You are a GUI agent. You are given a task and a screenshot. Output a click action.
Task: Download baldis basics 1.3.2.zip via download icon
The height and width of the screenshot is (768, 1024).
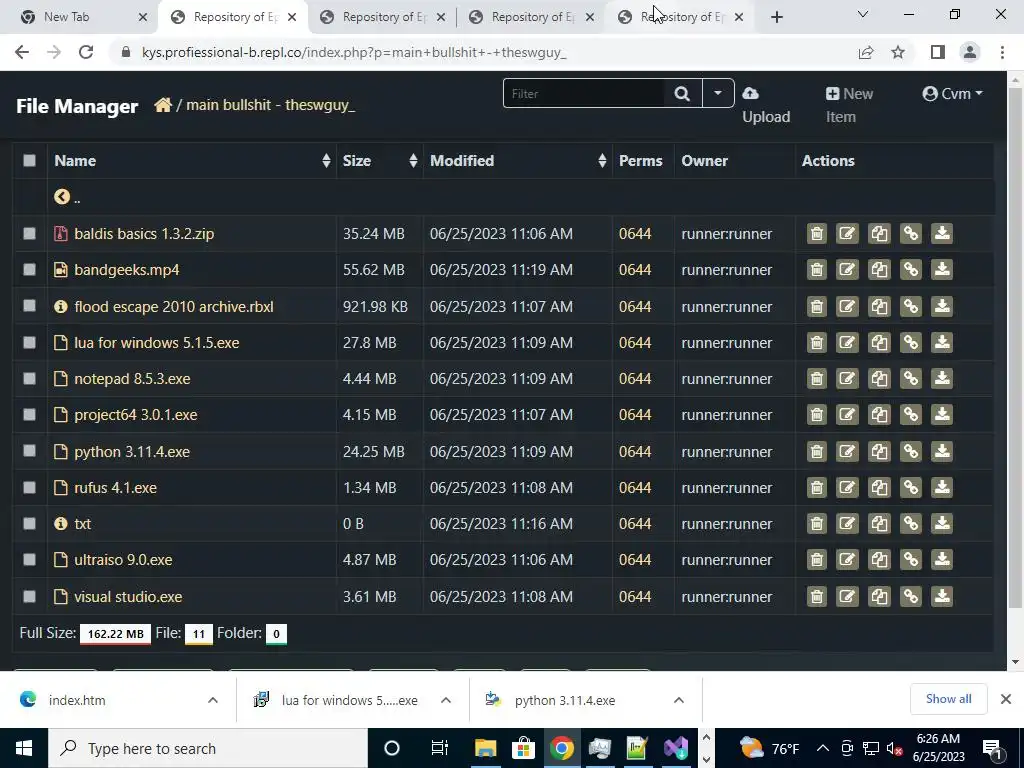click(x=942, y=234)
